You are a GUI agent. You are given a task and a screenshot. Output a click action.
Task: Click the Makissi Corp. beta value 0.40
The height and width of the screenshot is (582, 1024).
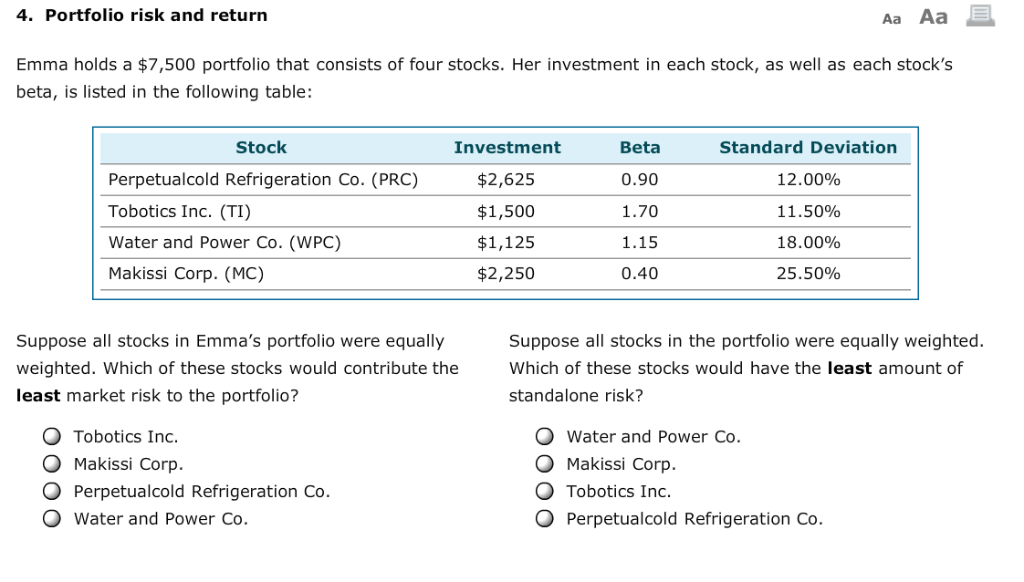639,273
